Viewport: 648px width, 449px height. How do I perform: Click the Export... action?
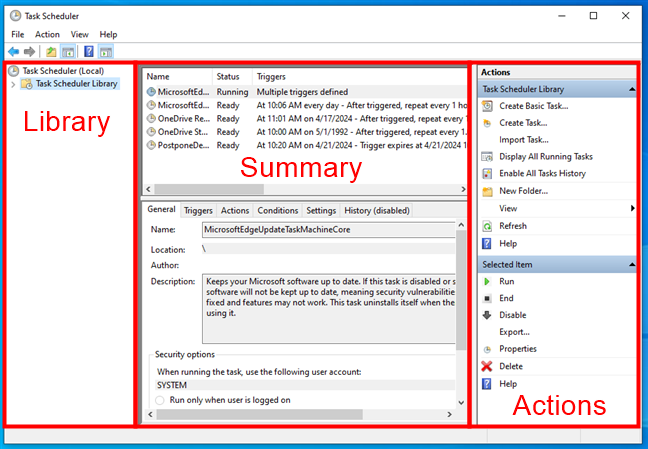pos(514,332)
